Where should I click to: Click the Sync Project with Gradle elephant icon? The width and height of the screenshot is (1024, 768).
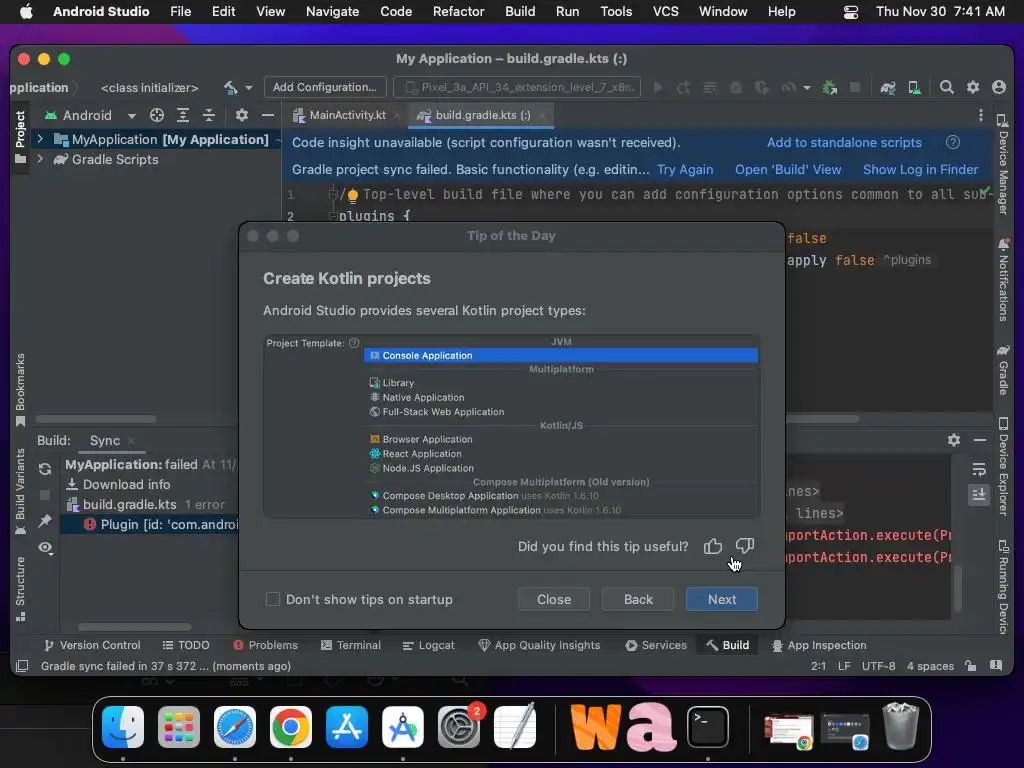[x=888, y=87]
